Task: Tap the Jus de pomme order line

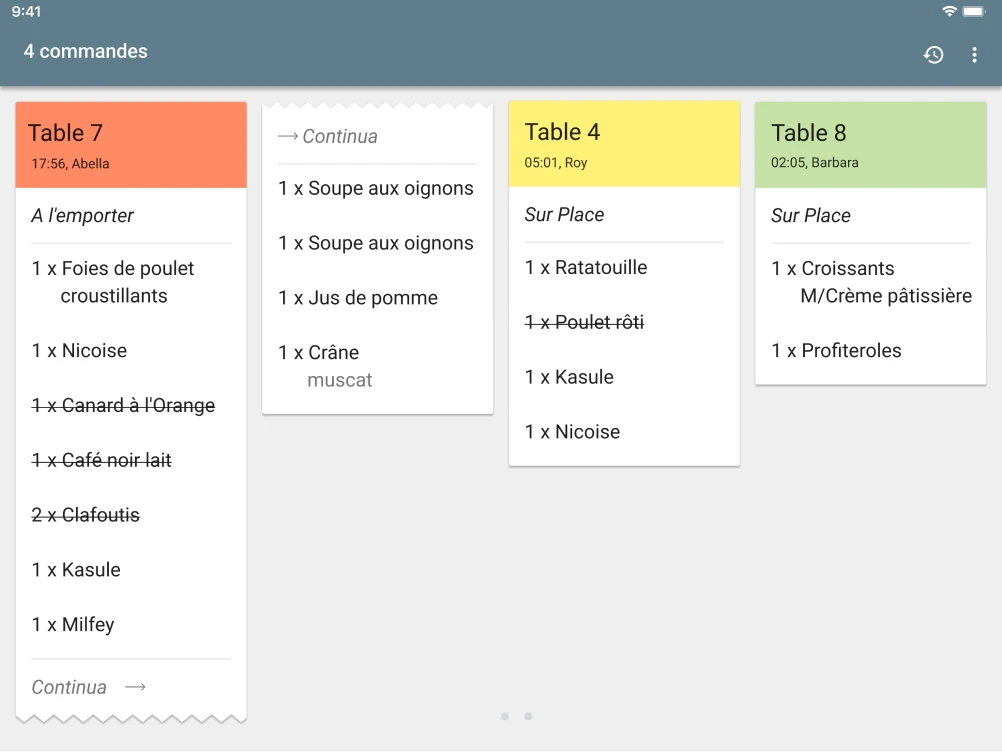Action: point(358,298)
